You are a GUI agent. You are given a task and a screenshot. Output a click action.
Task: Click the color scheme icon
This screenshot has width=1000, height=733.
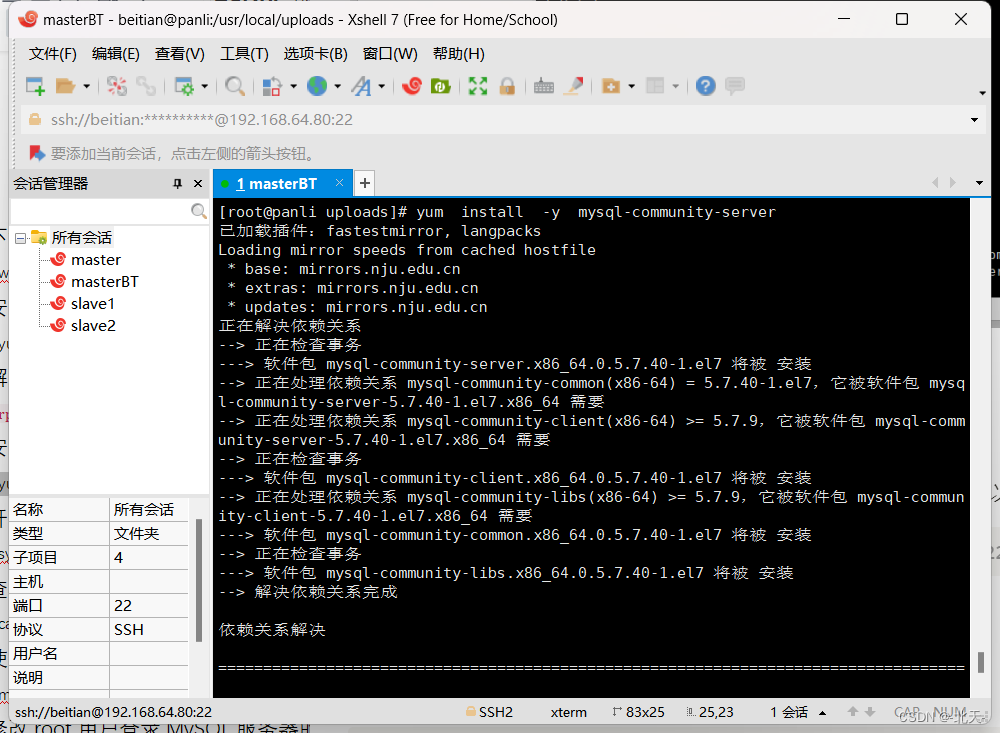click(x=272, y=85)
